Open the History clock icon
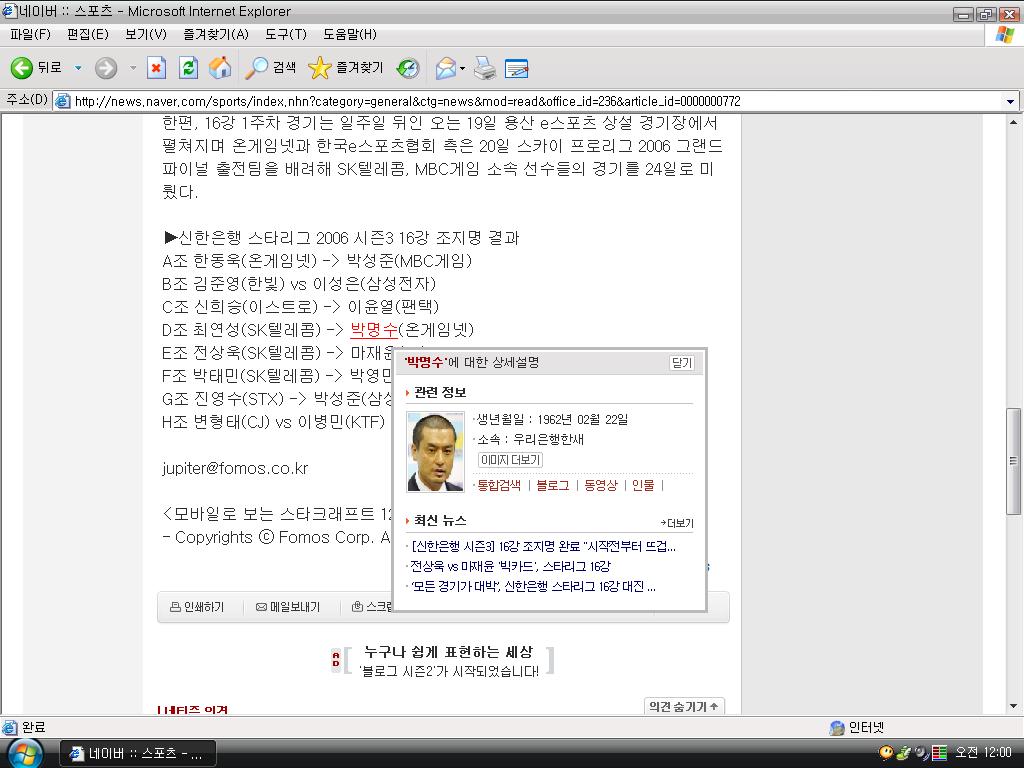1024x768 pixels. [x=408, y=67]
